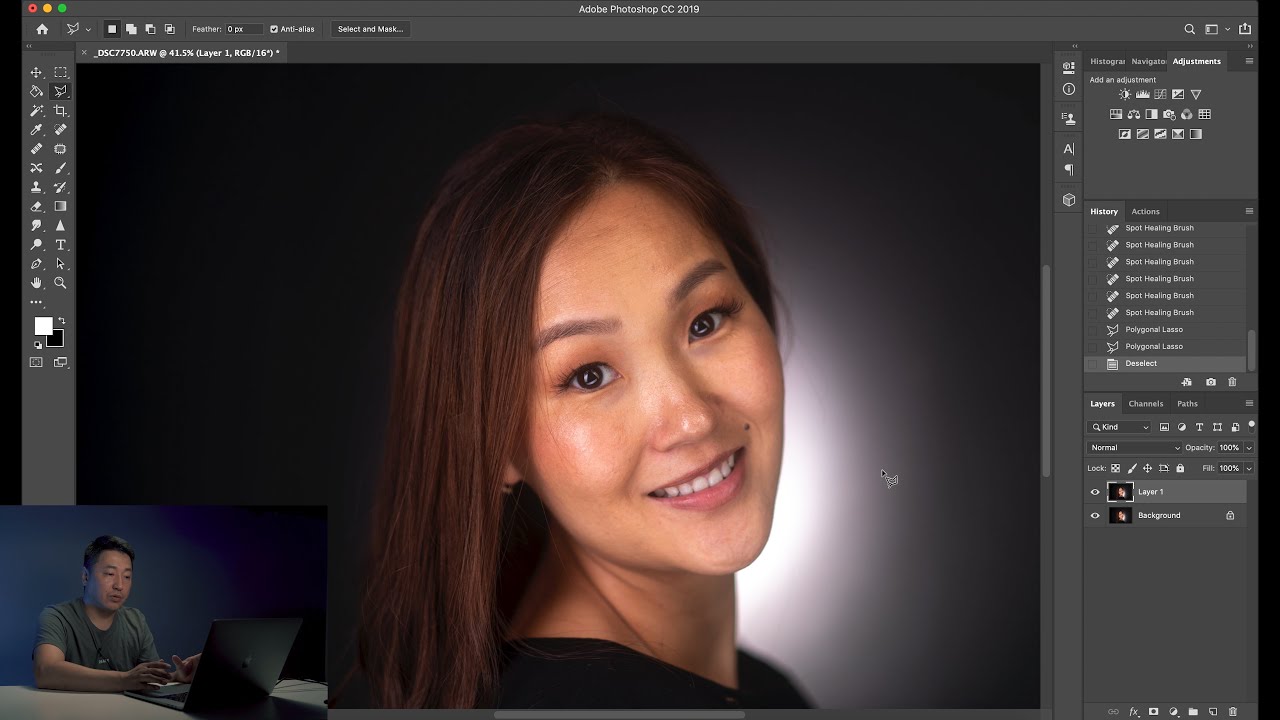Create new snapshot in History panel
This screenshot has width=1280, height=720.
click(1211, 382)
